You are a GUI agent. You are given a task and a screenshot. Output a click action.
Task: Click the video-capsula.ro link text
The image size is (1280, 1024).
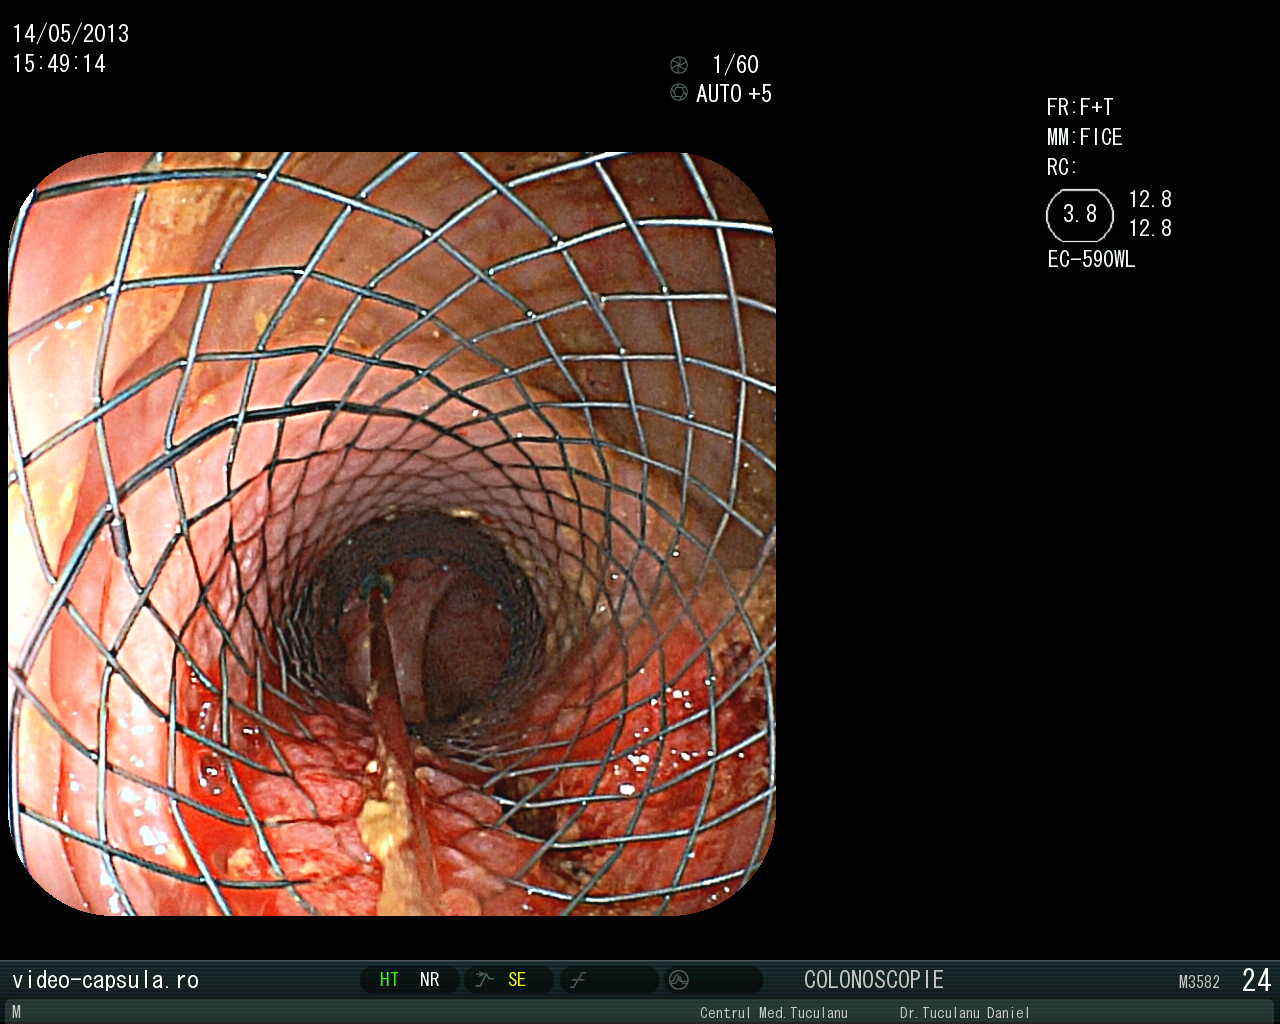point(105,980)
